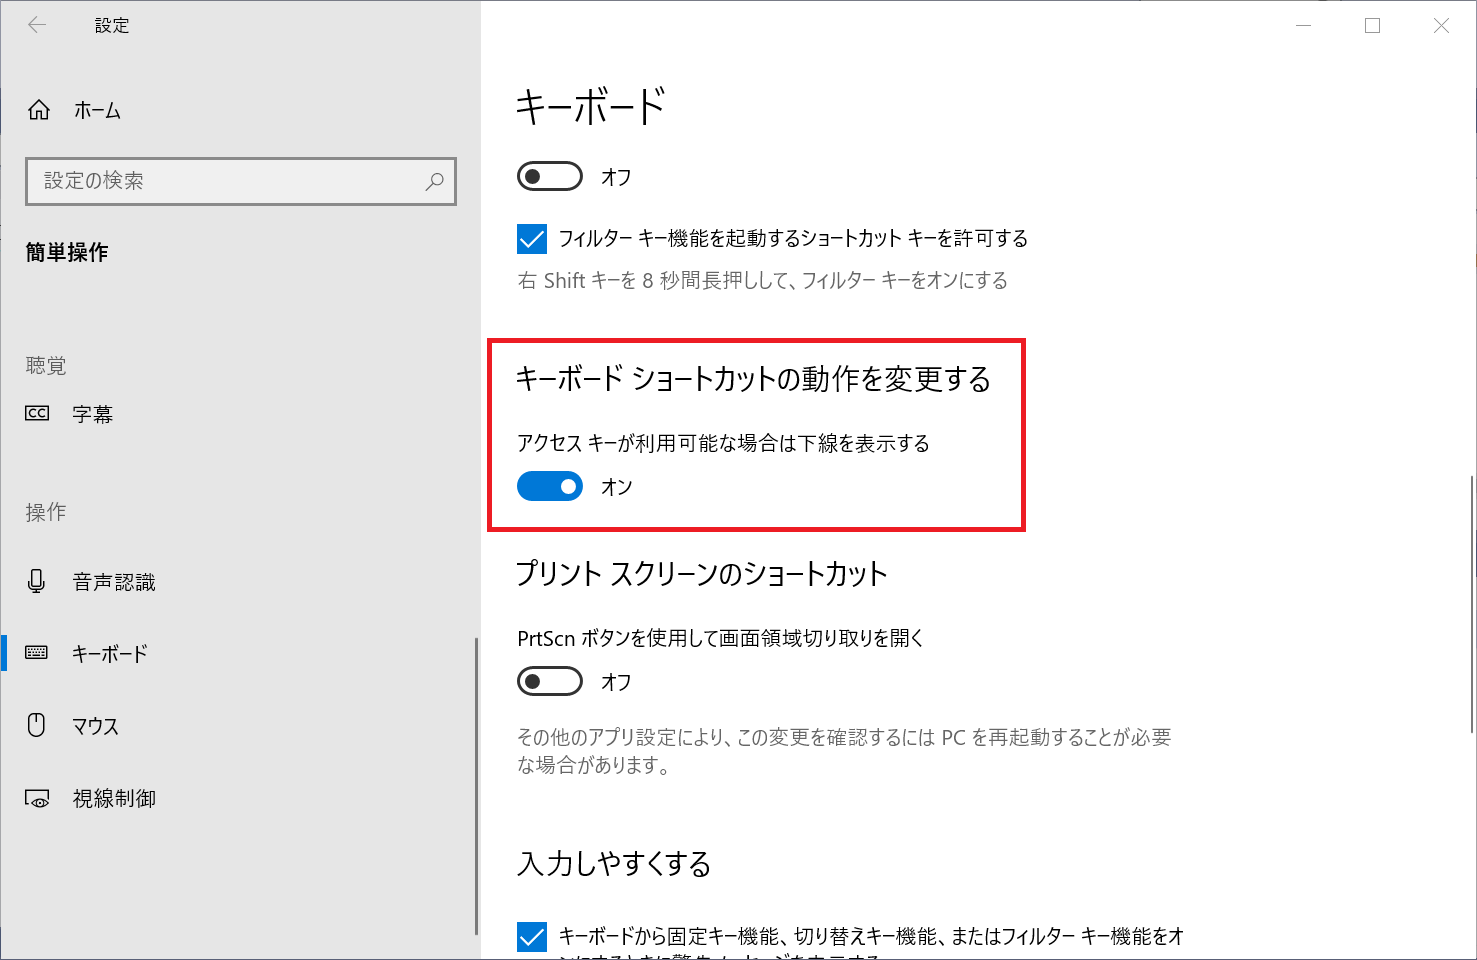Click the magnifier icon in the search box

click(x=434, y=181)
